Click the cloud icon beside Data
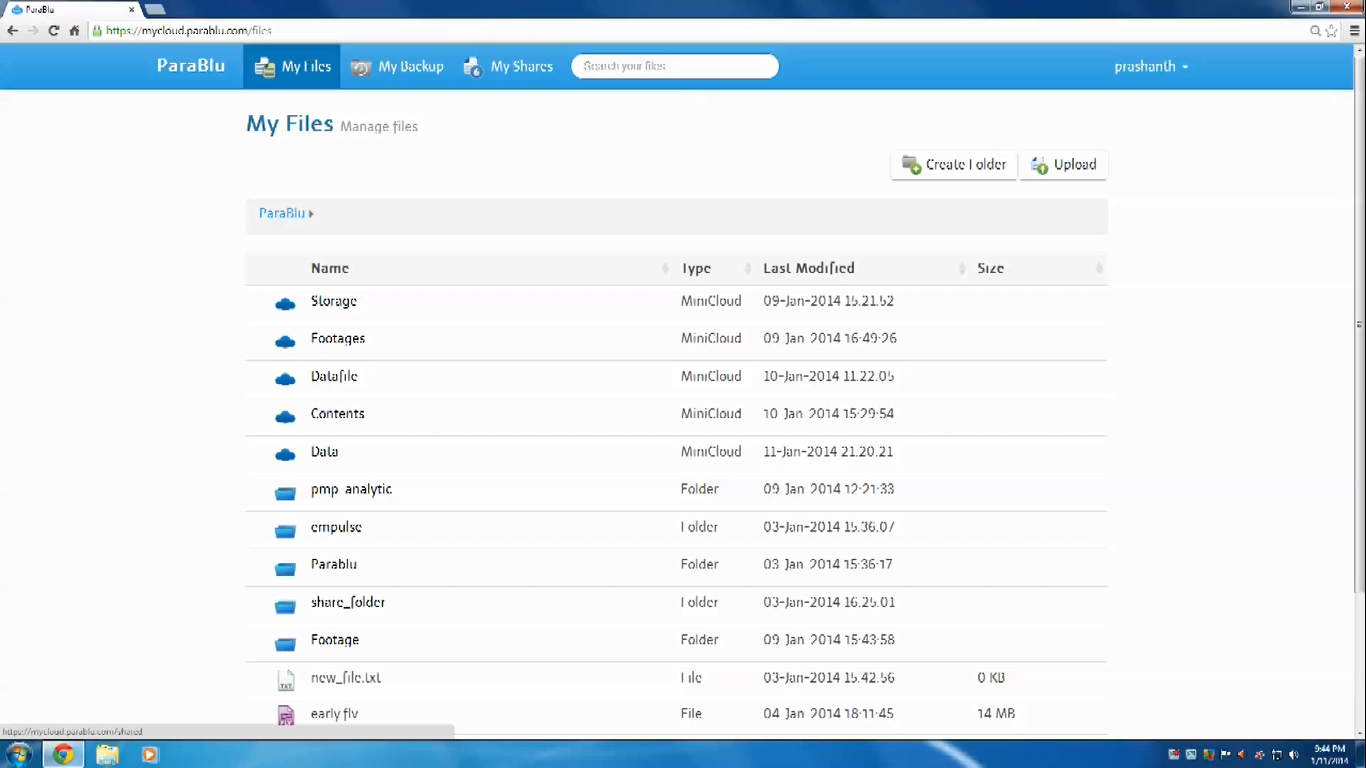 [x=285, y=454]
